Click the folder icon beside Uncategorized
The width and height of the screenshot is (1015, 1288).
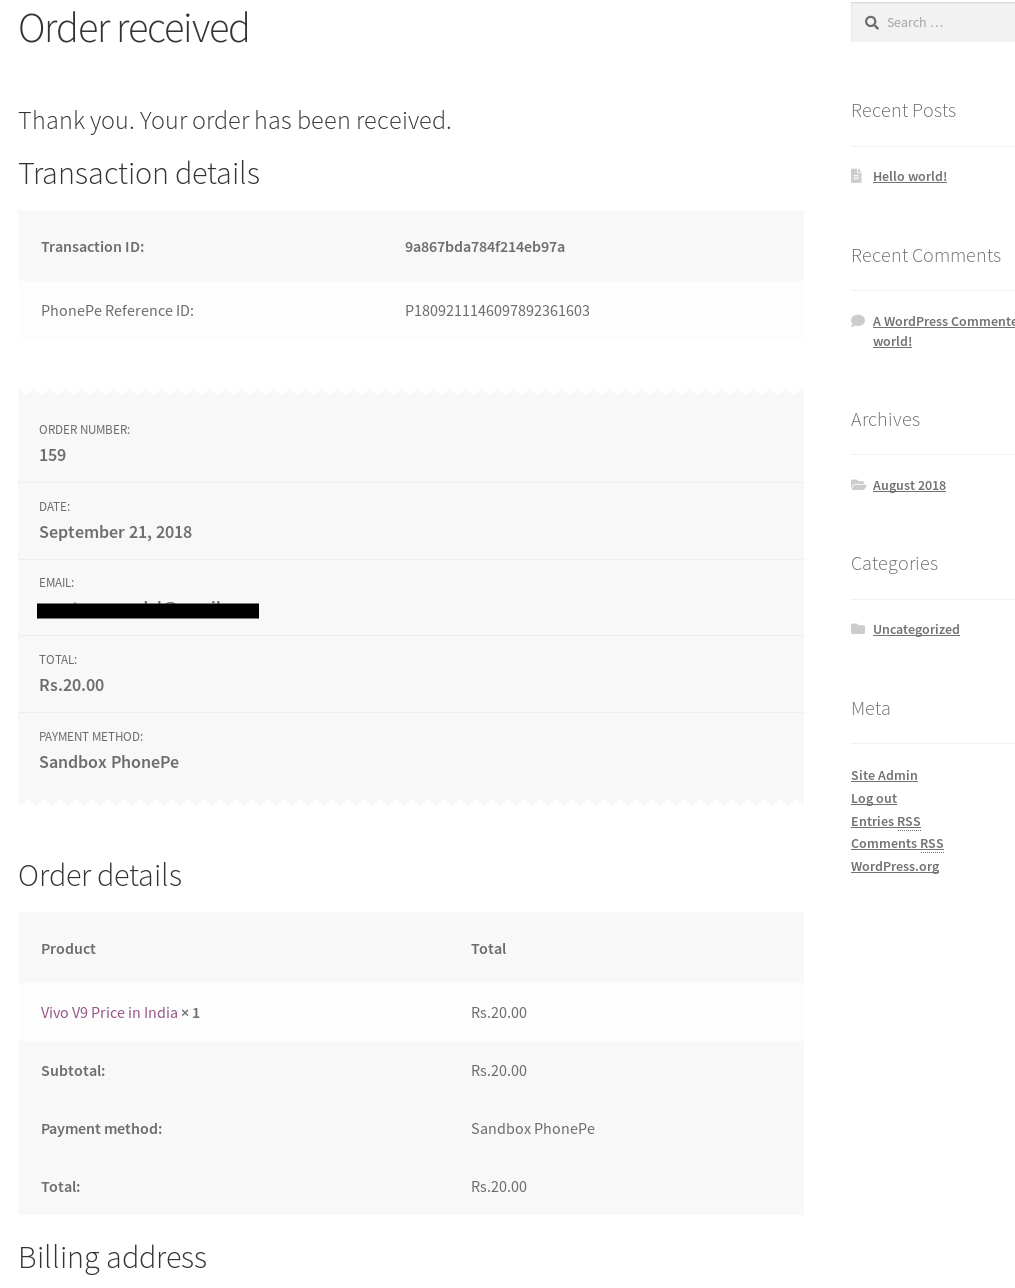tap(858, 629)
